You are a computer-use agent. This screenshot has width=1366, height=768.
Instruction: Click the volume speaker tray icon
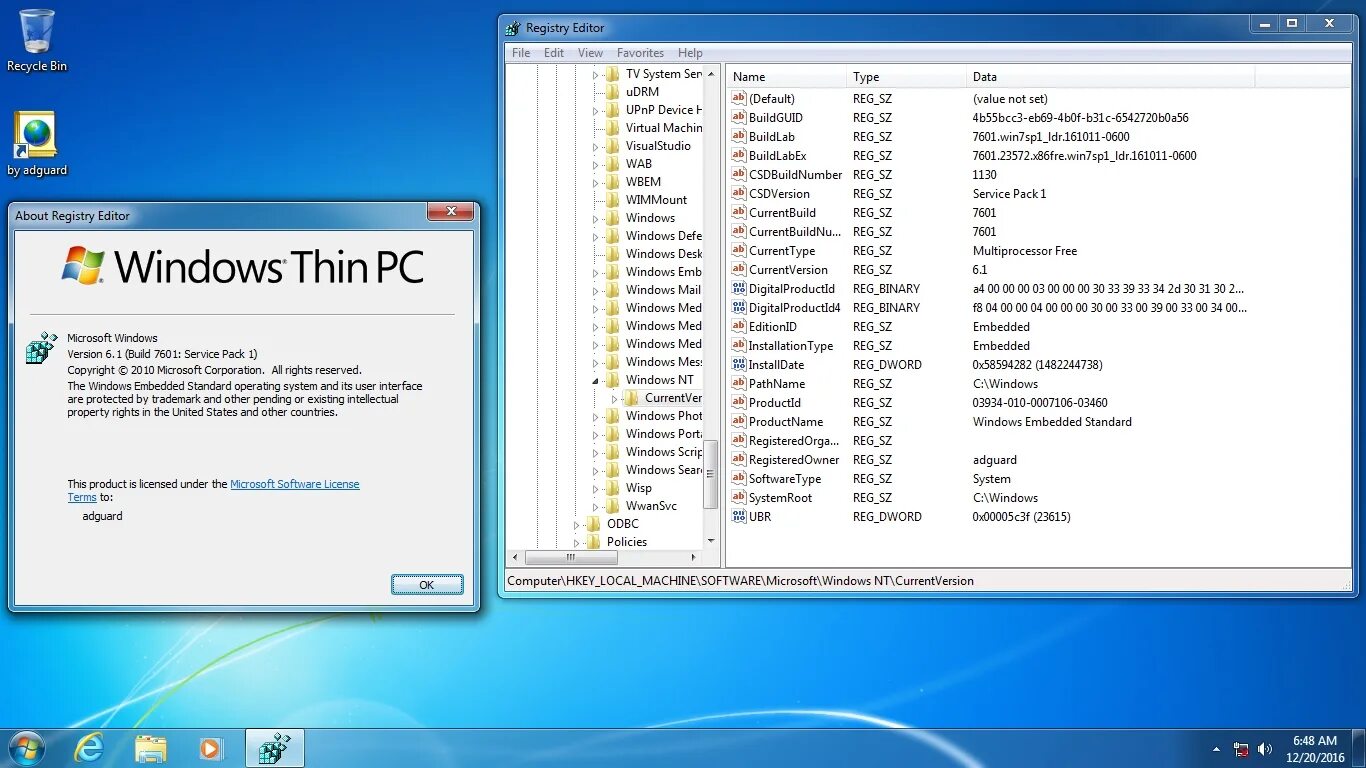tap(1265, 749)
